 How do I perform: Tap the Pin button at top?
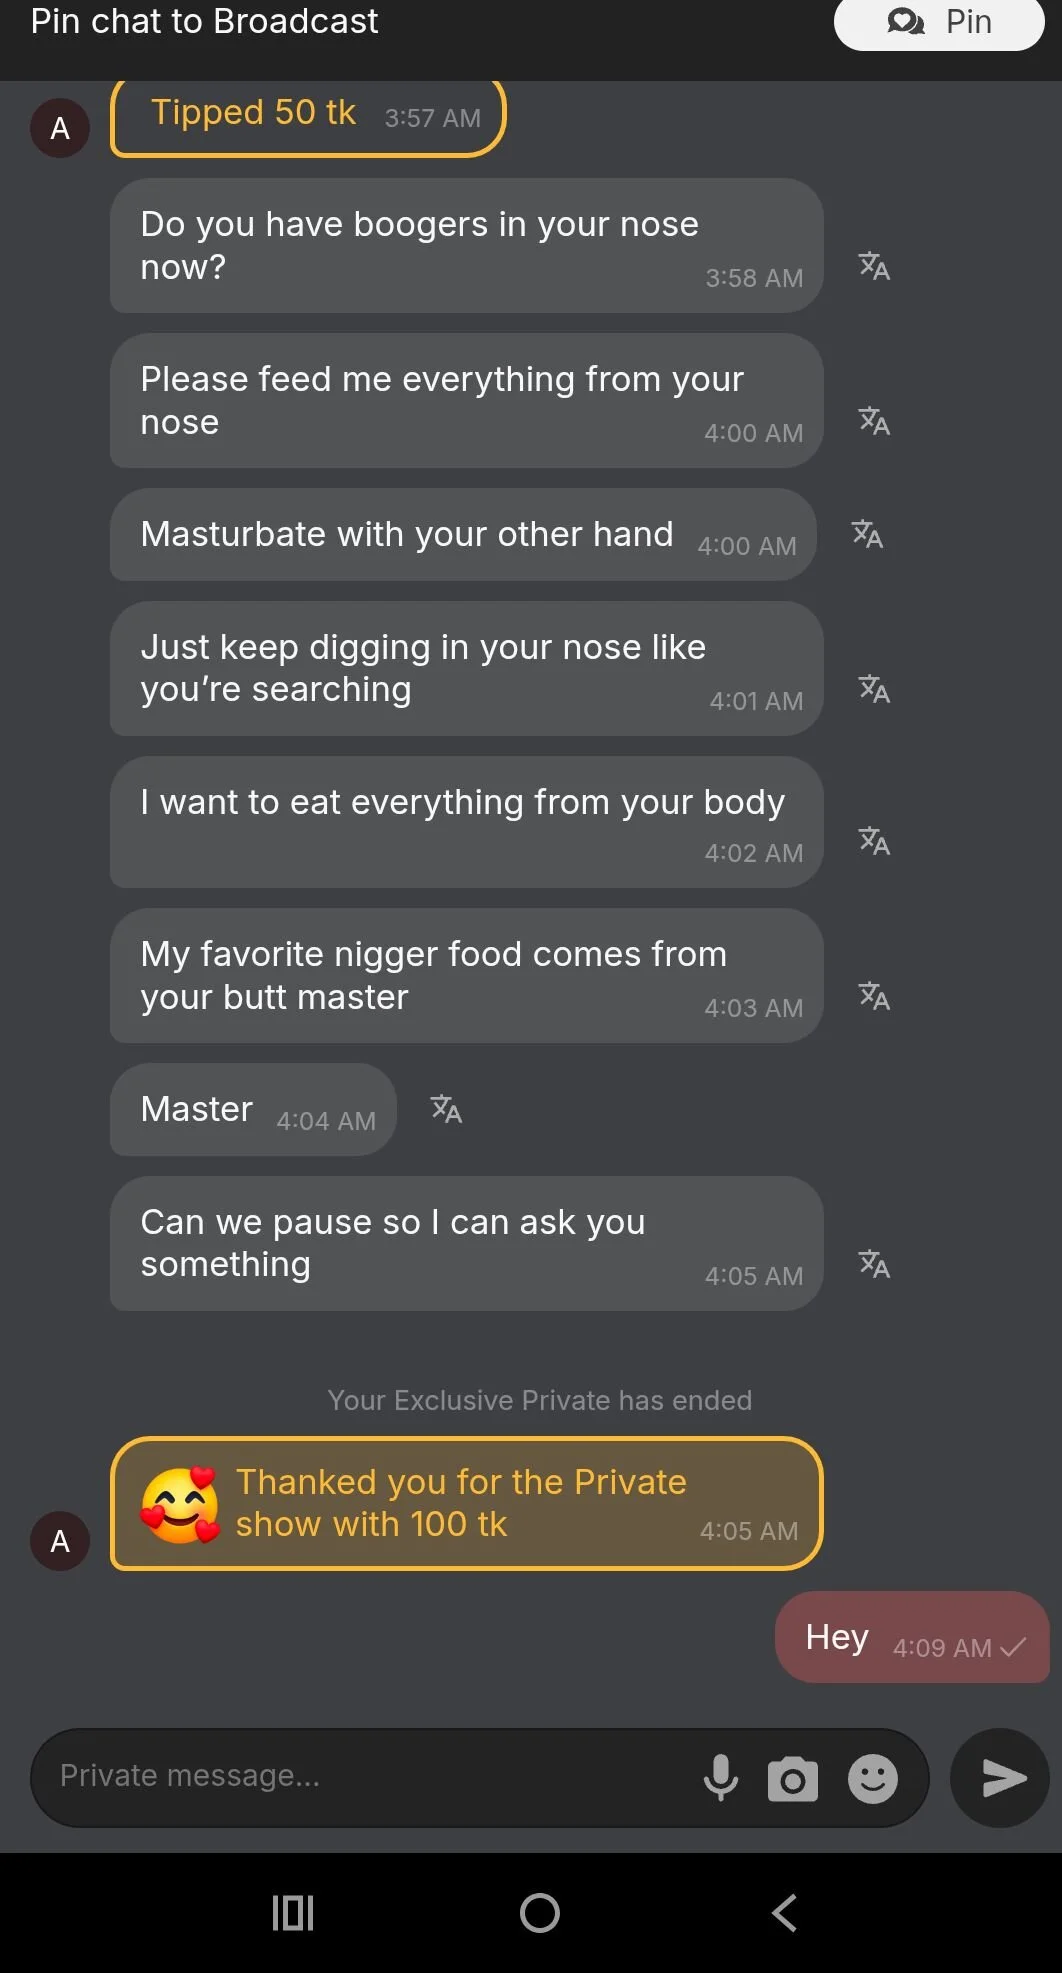coord(938,22)
